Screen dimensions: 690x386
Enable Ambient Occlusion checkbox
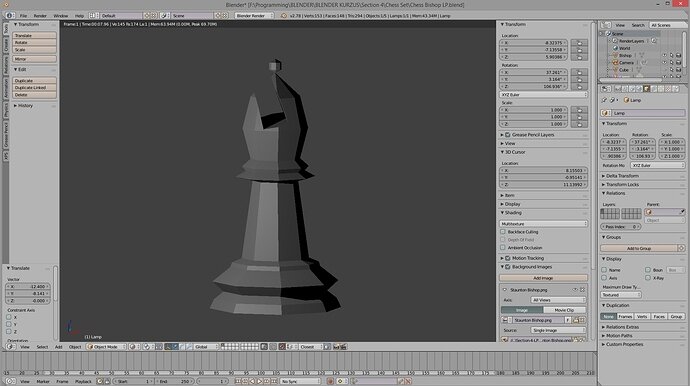click(x=503, y=247)
